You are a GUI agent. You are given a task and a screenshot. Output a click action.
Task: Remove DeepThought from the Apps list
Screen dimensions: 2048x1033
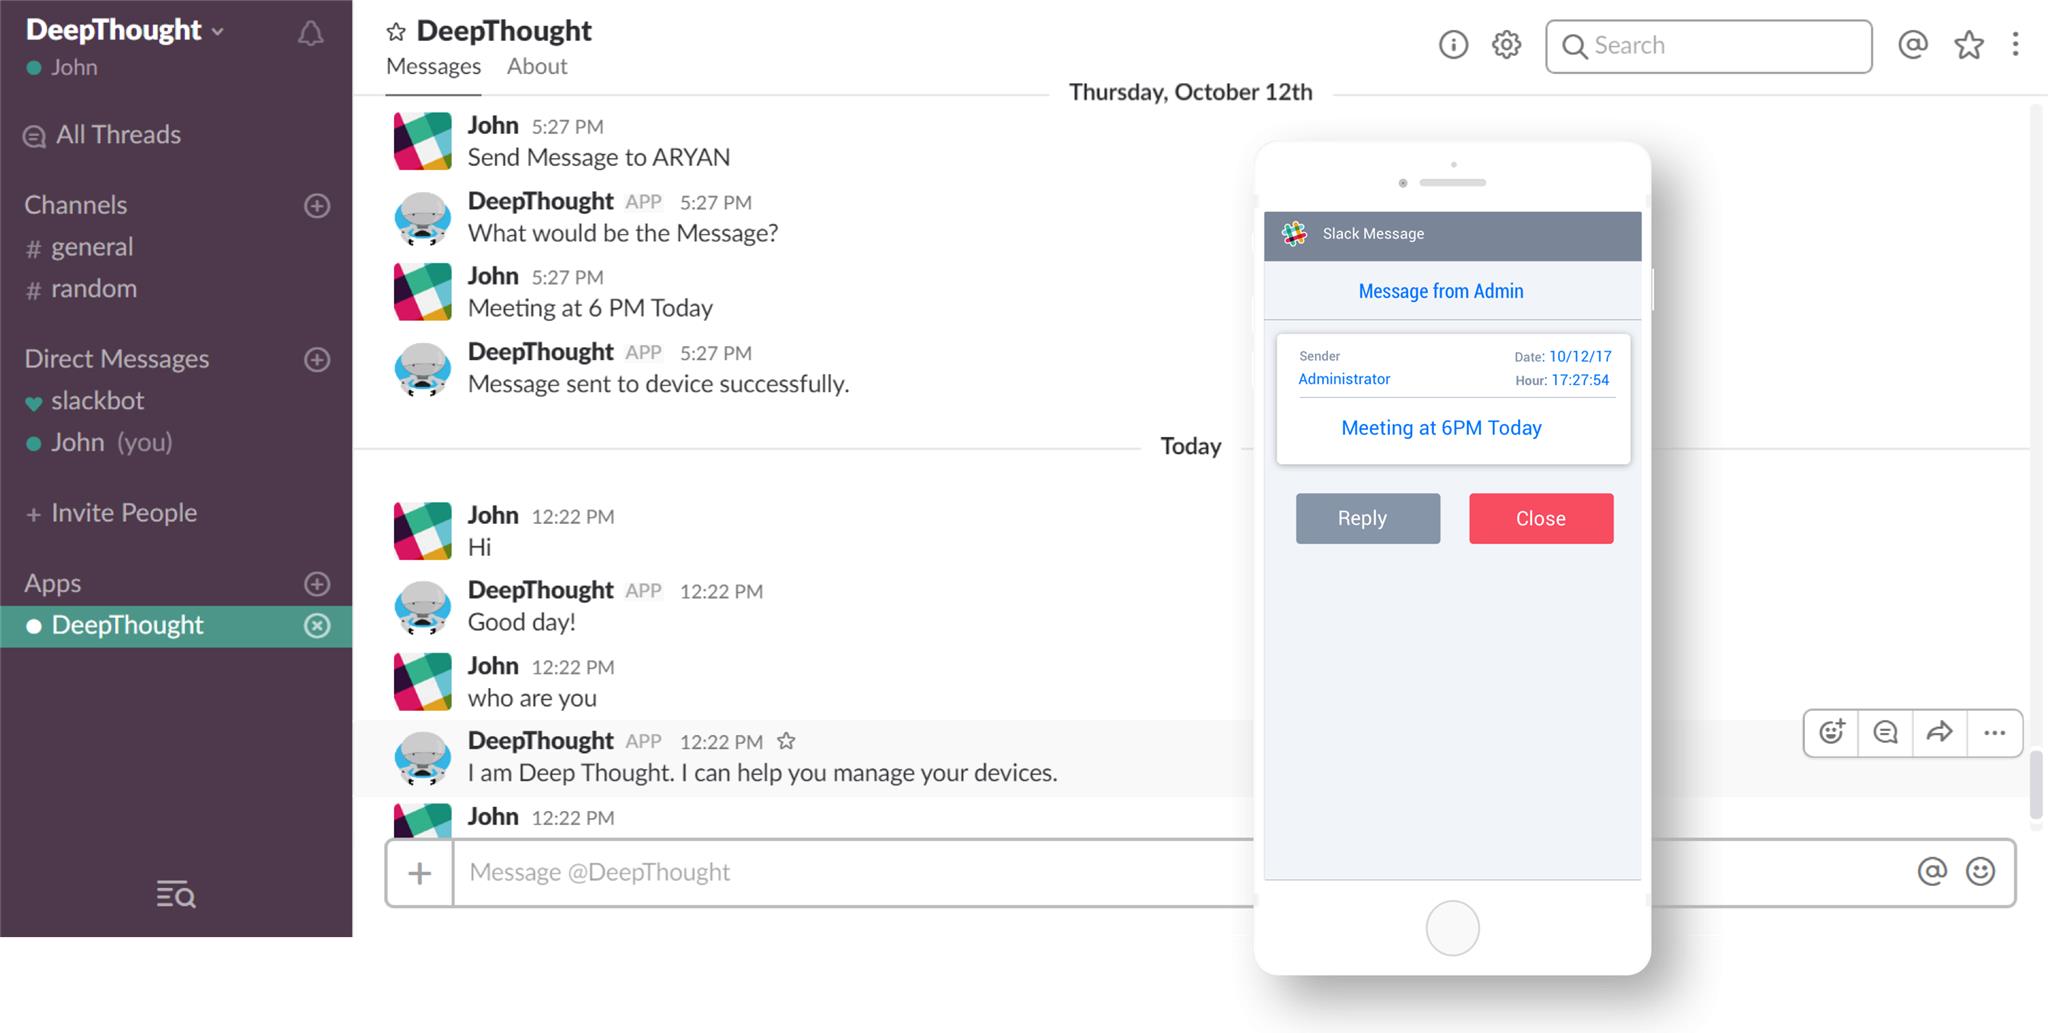coord(317,626)
